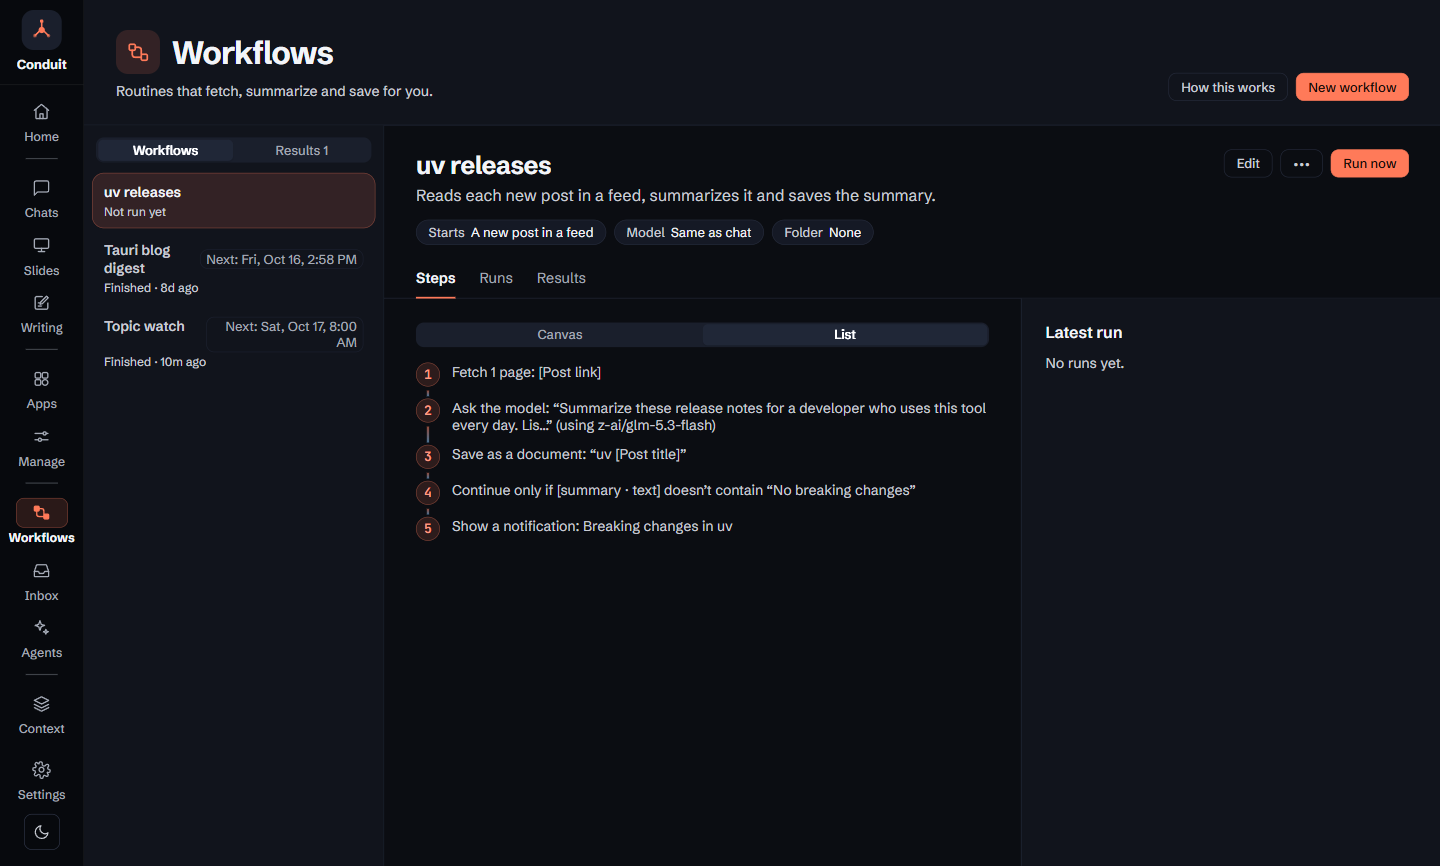Change the Model Same as chat chip
The image size is (1440, 866).
tap(689, 233)
